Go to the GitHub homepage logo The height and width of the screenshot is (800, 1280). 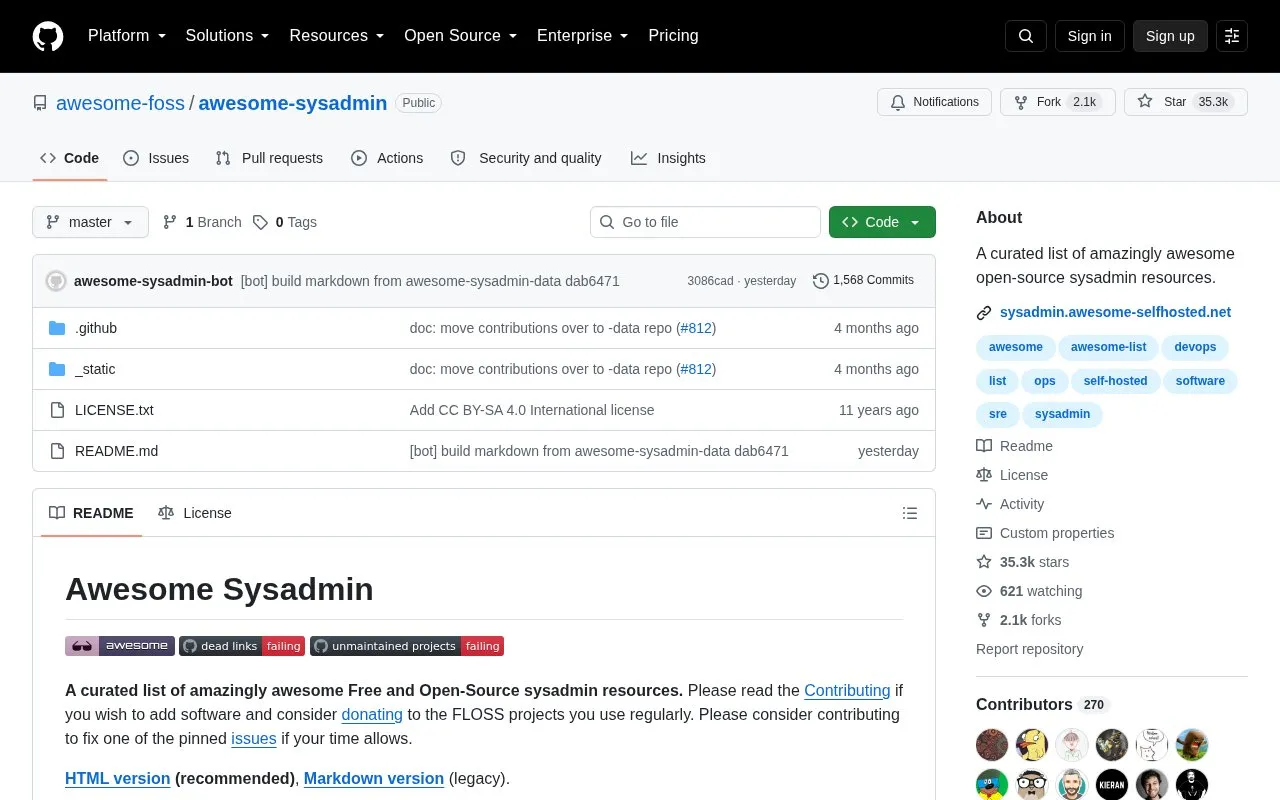click(x=48, y=36)
